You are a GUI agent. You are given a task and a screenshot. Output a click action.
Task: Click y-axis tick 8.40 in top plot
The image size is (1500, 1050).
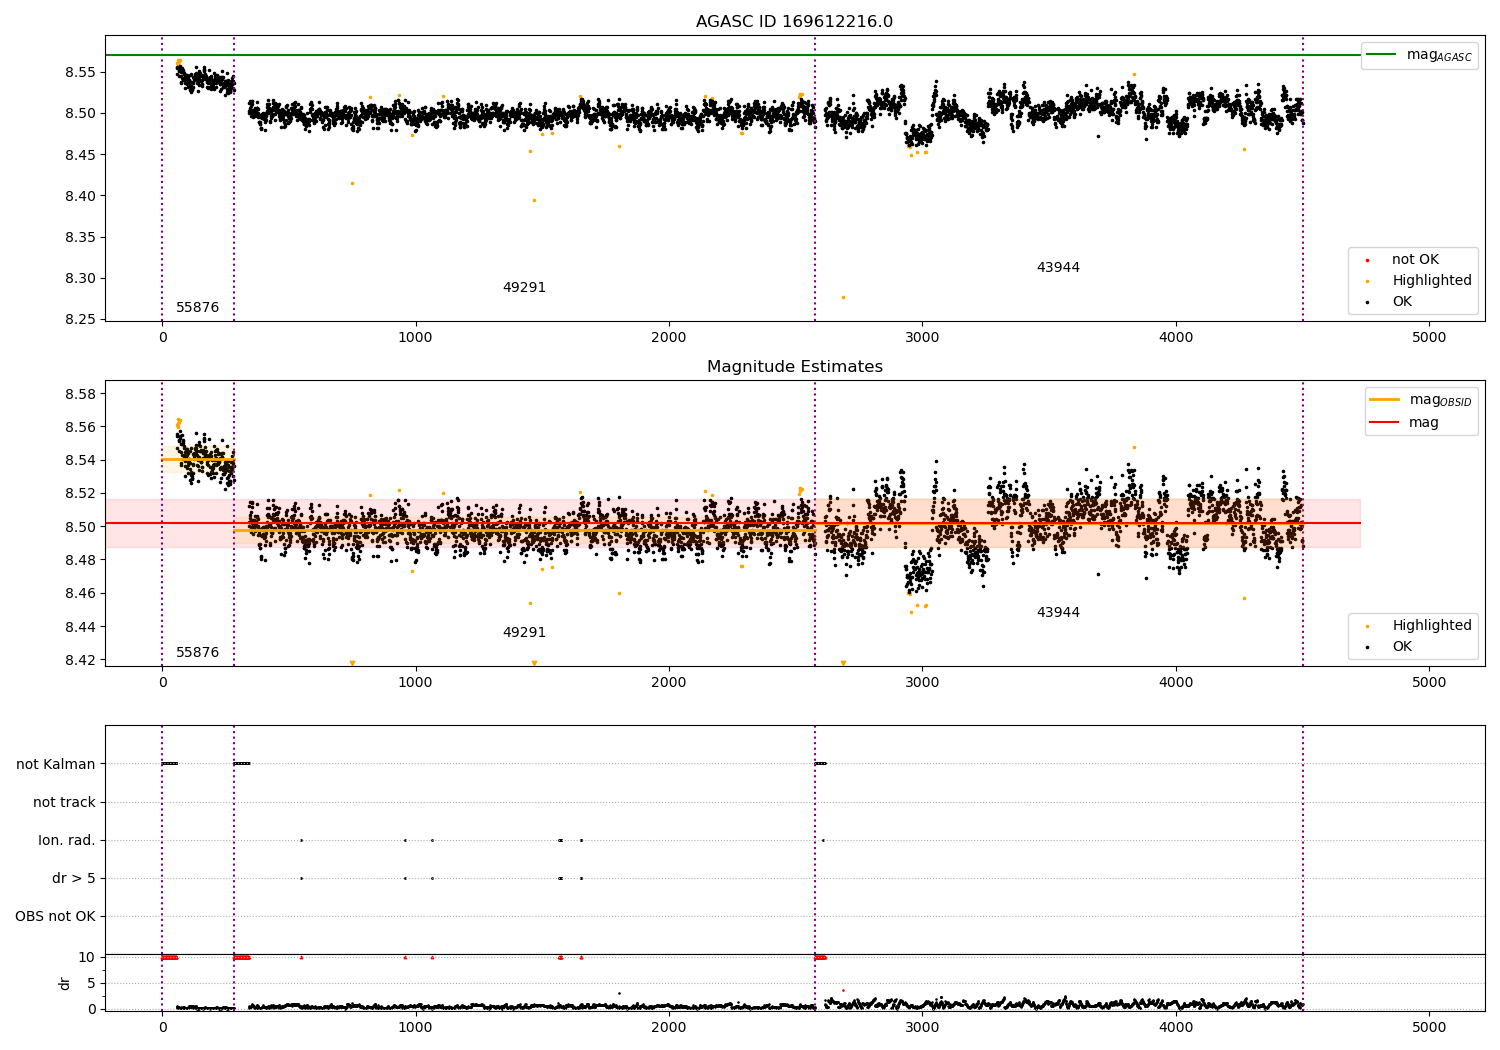[x=80, y=196]
